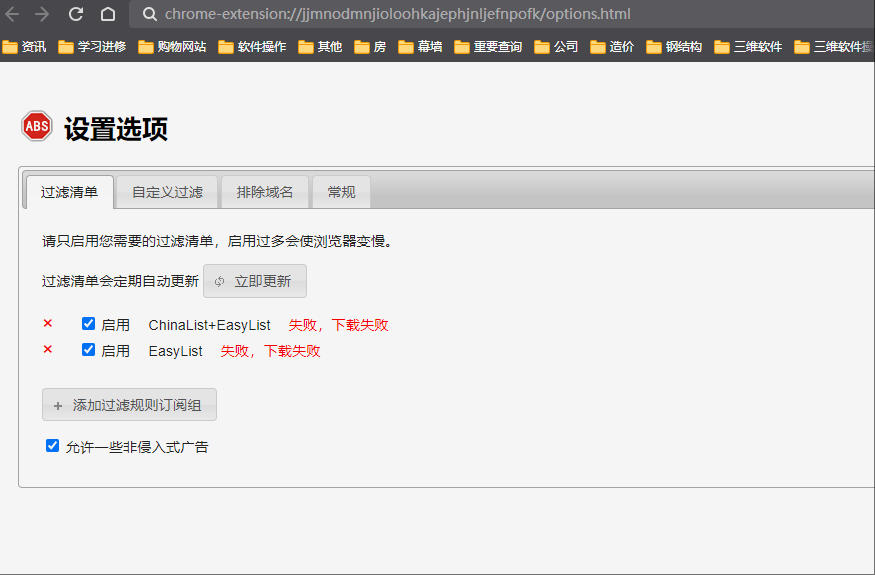Disable the ChinaList+EasyList filter checkbox
This screenshot has width=875, height=575.
pos(89,324)
